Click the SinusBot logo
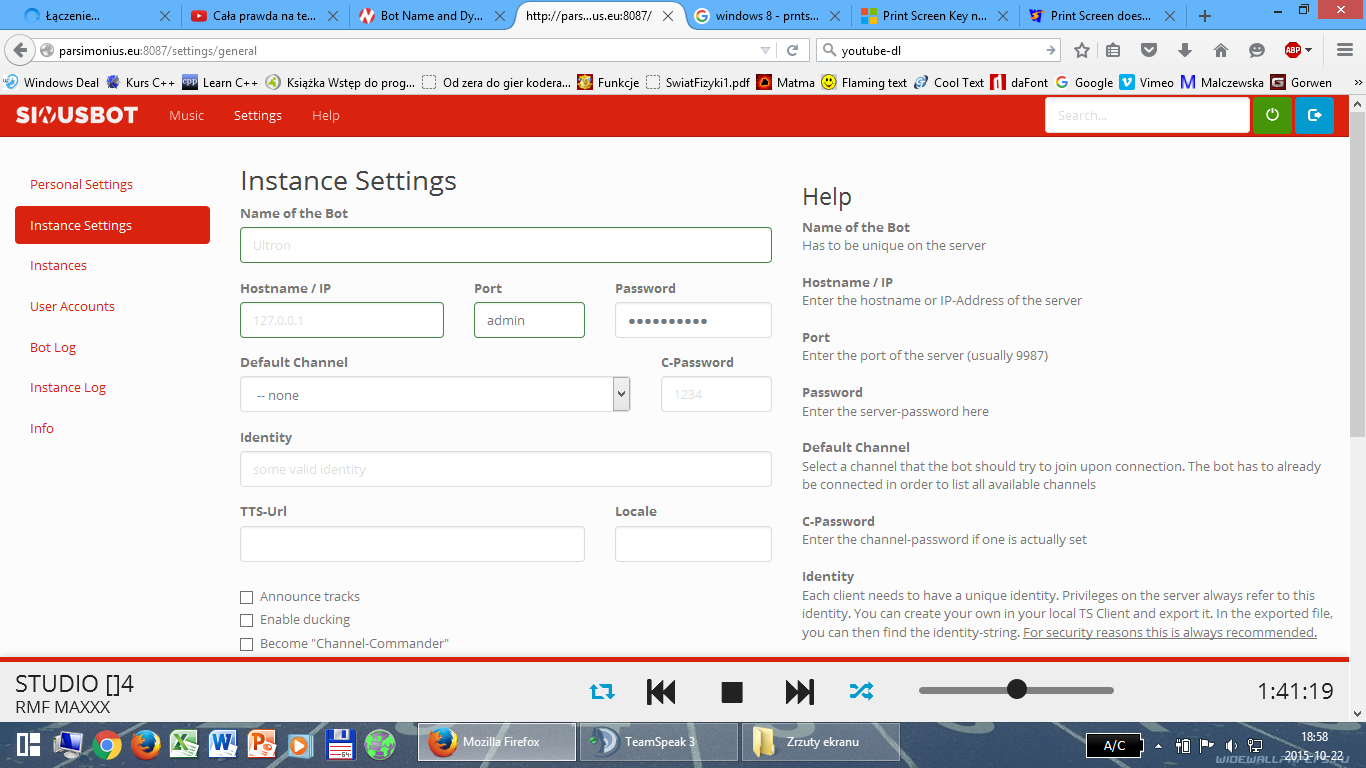This screenshot has height=768, width=1366. pyautogui.click(x=77, y=115)
